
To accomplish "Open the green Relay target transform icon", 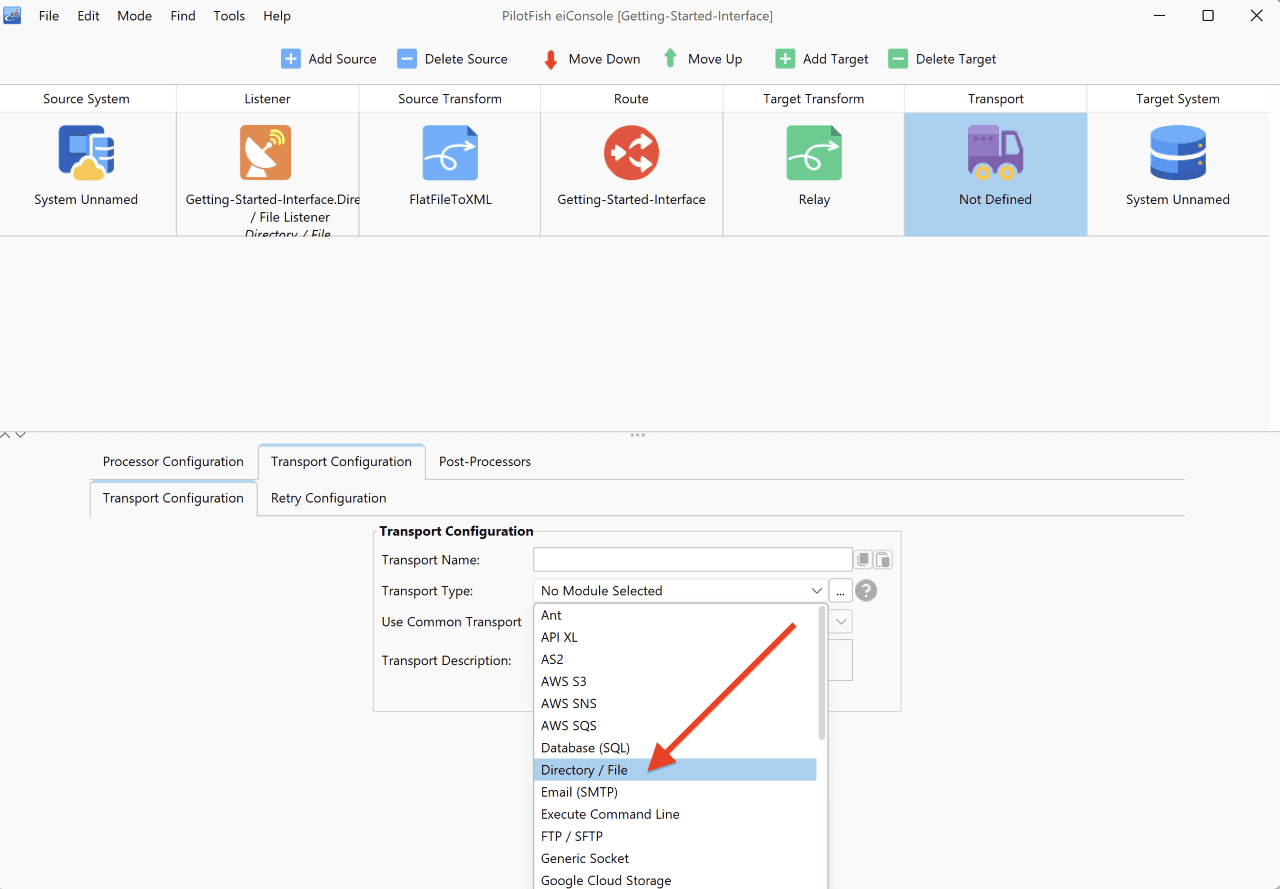I will point(814,152).
